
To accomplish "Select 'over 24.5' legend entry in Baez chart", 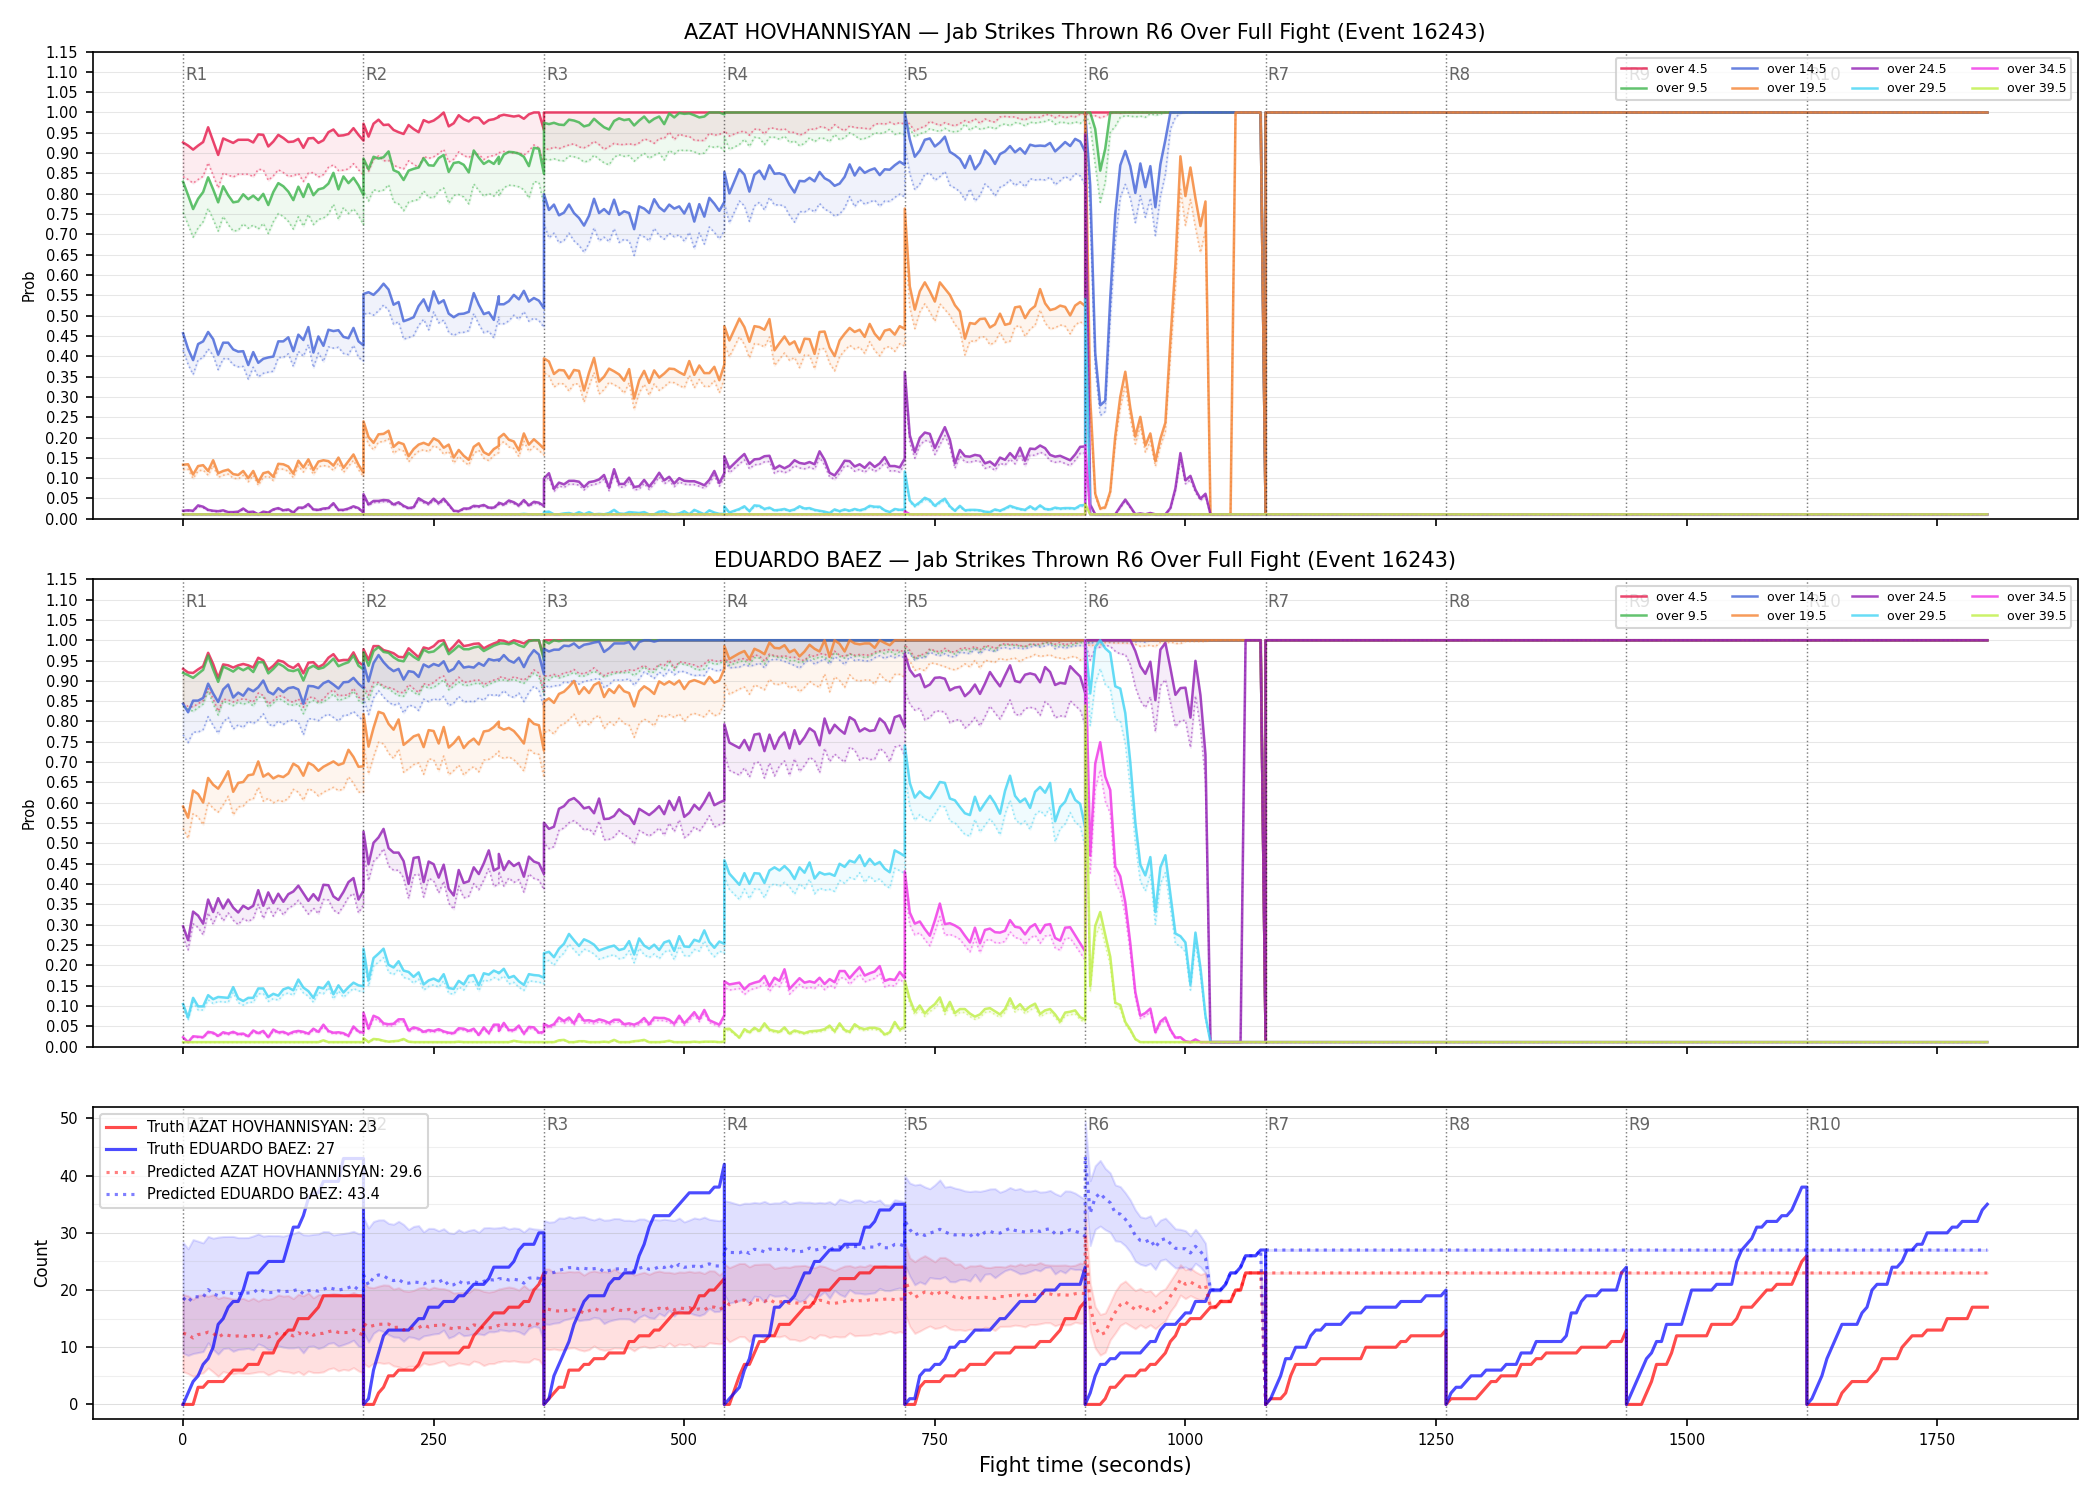I will tap(1898, 597).
